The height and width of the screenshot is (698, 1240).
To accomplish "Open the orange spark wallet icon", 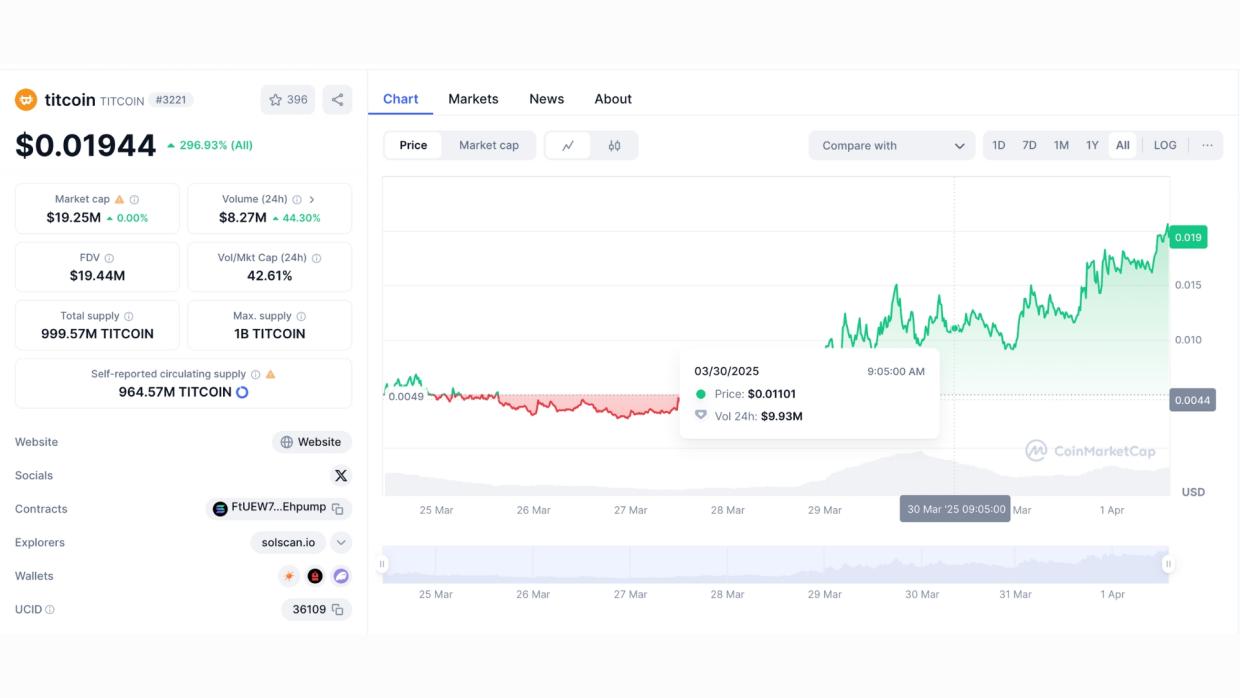I will (288, 576).
